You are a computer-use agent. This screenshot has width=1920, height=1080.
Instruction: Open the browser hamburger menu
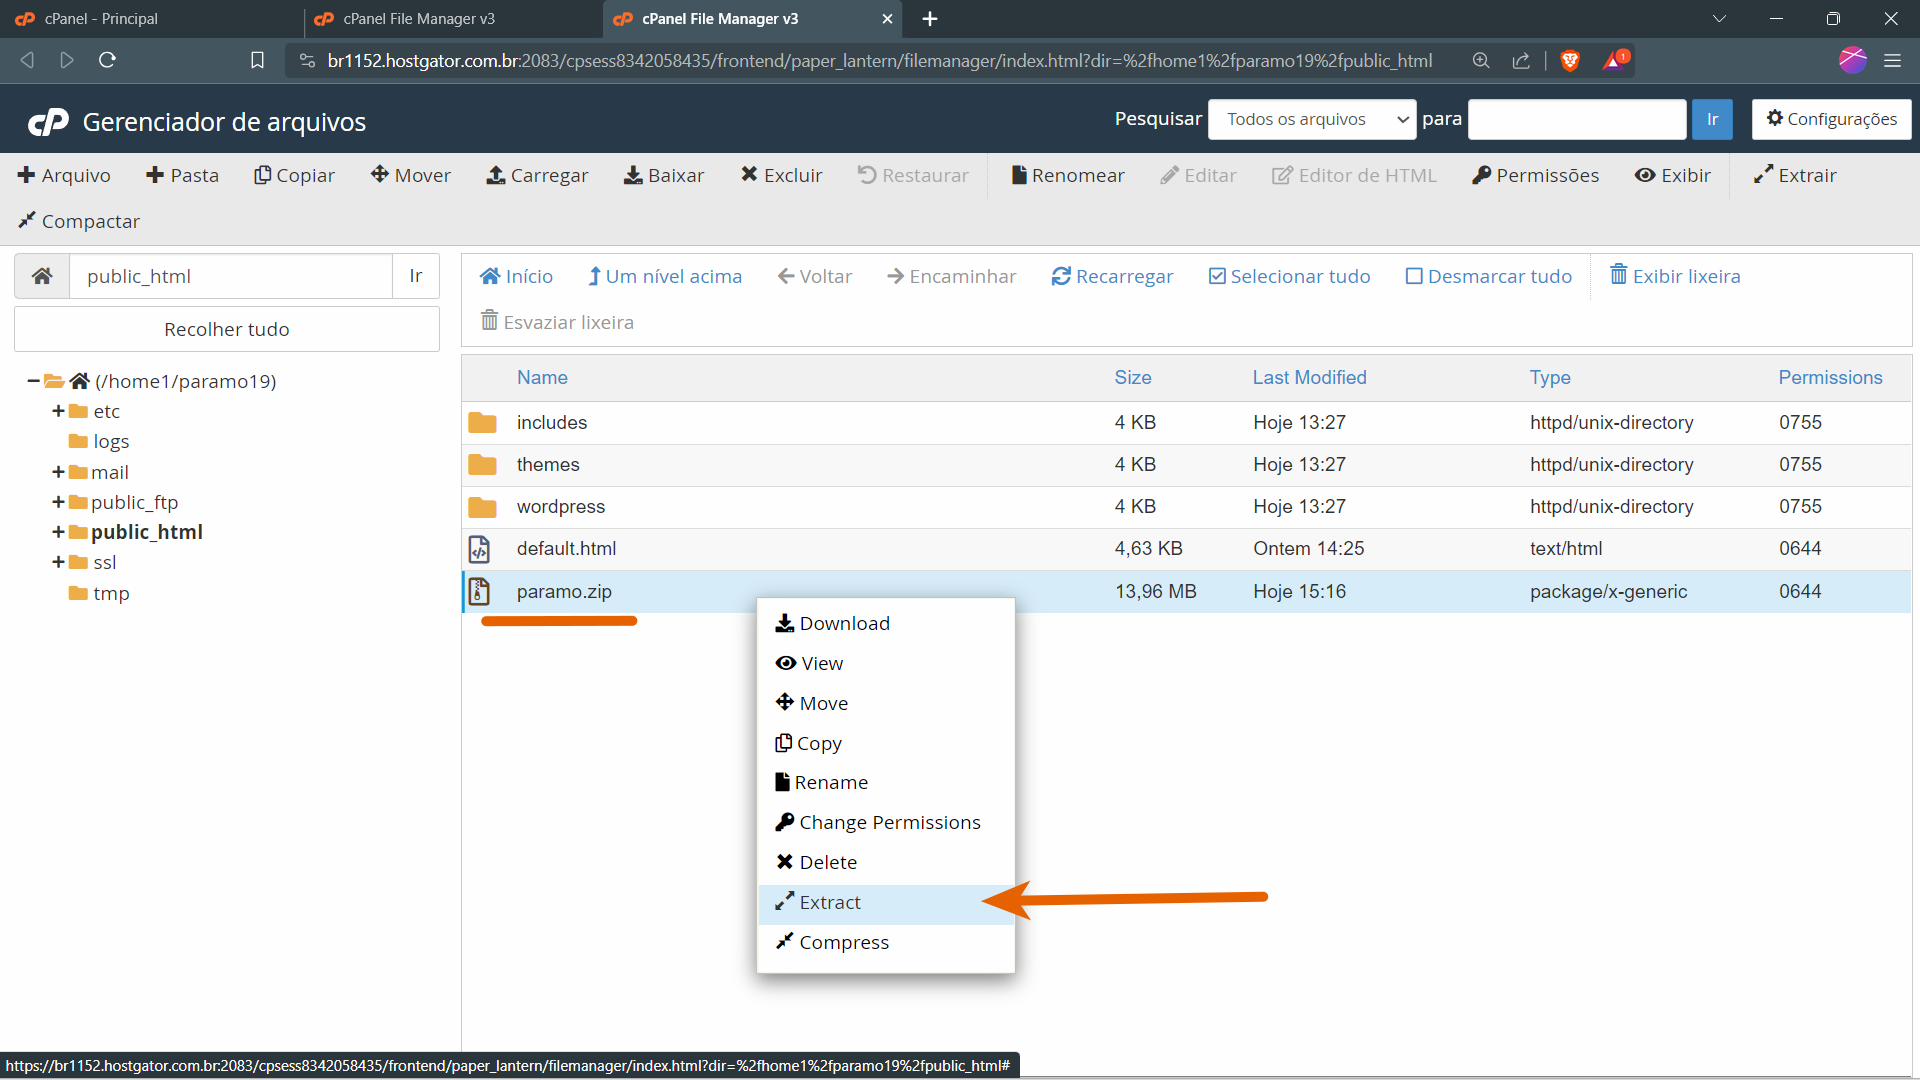point(1892,60)
